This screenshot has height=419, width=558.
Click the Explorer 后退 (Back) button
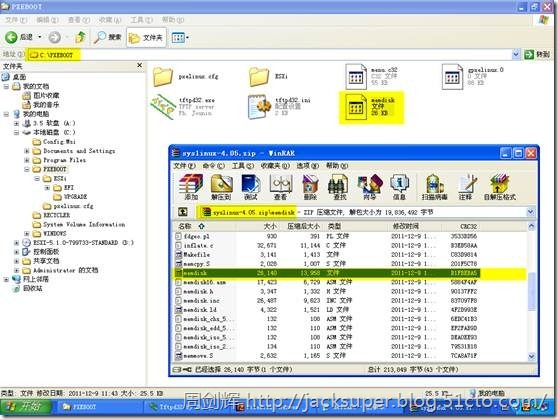pyautogui.click(x=19, y=37)
